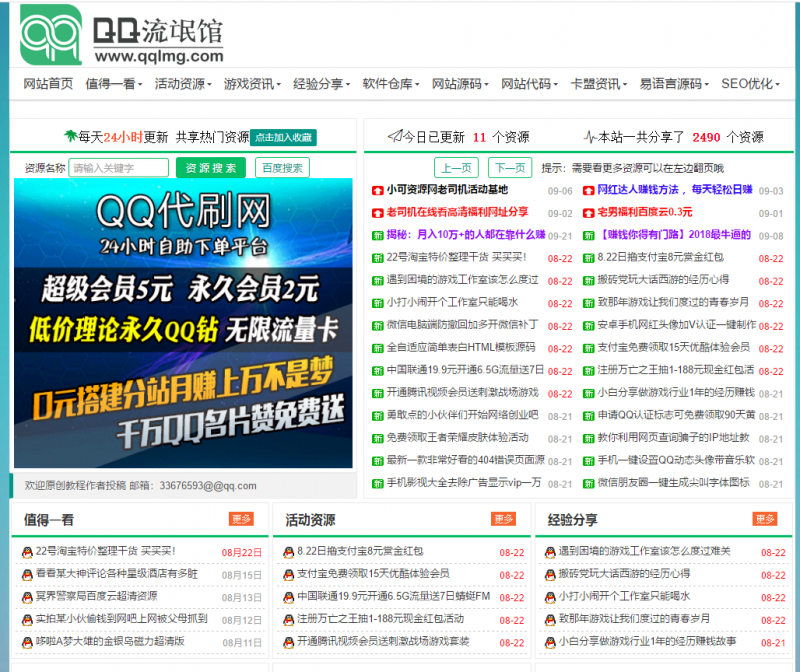Click the QQ流氓馆 site logo

tap(122, 34)
